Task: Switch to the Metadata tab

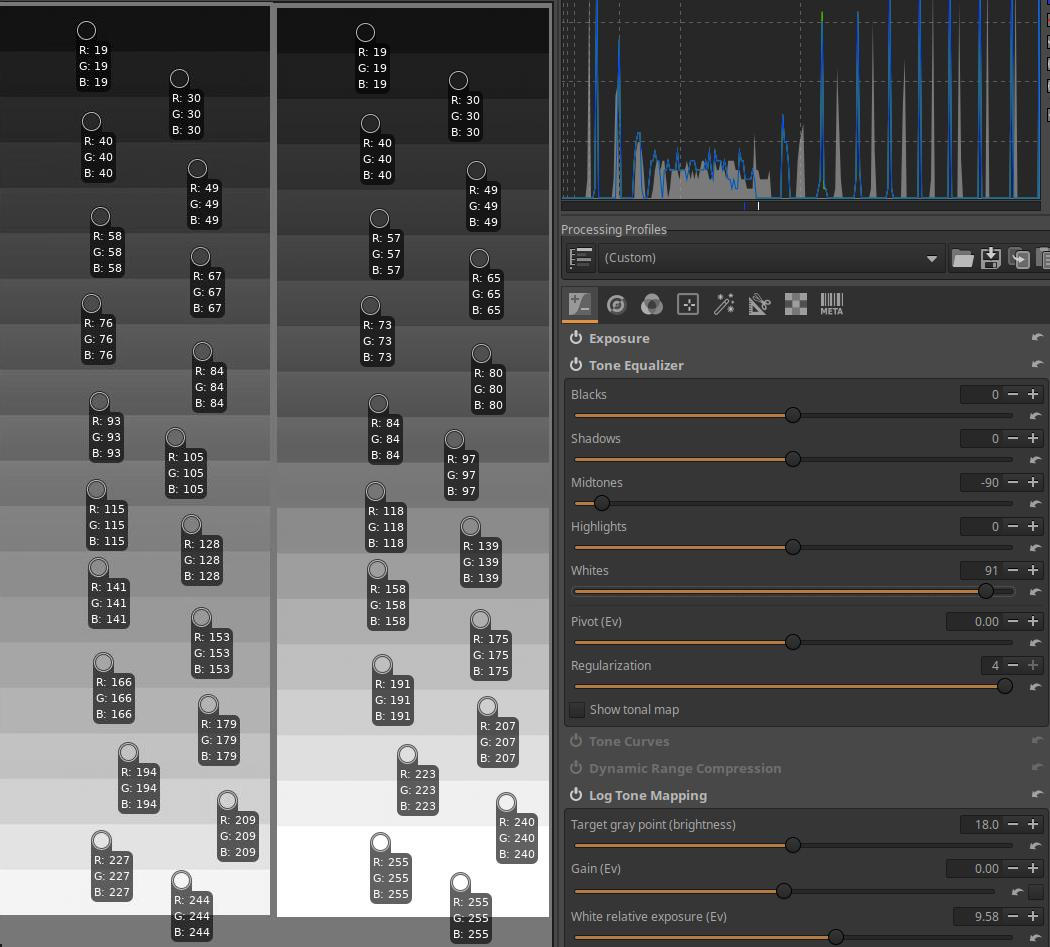Action: click(x=831, y=305)
